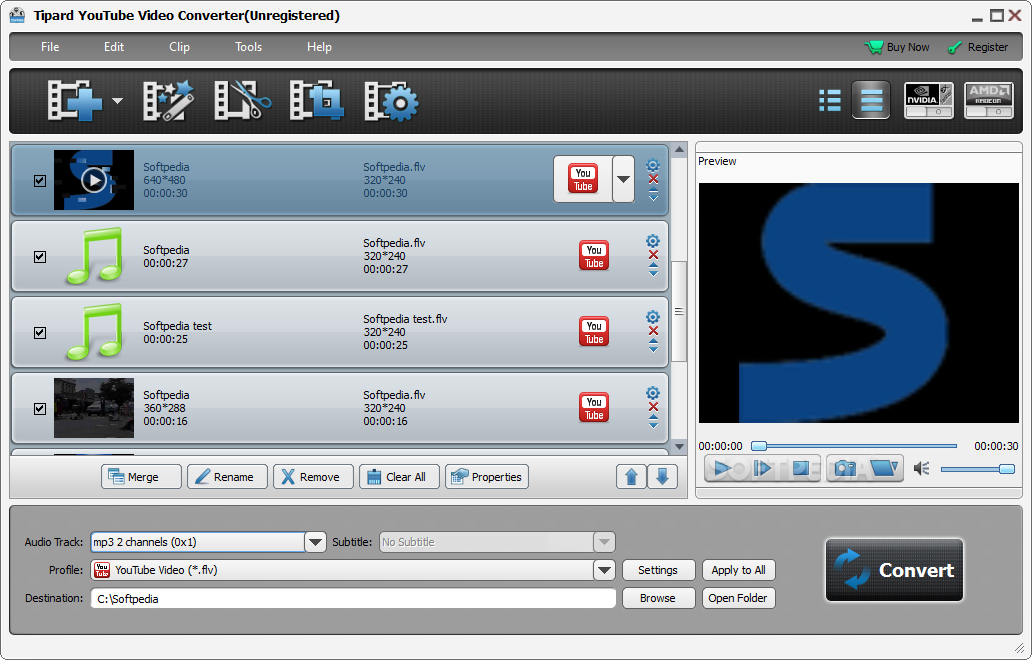The width and height of the screenshot is (1032, 660).
Task: Click file list scrollbar down arrow
Action: tap(679, 447)
